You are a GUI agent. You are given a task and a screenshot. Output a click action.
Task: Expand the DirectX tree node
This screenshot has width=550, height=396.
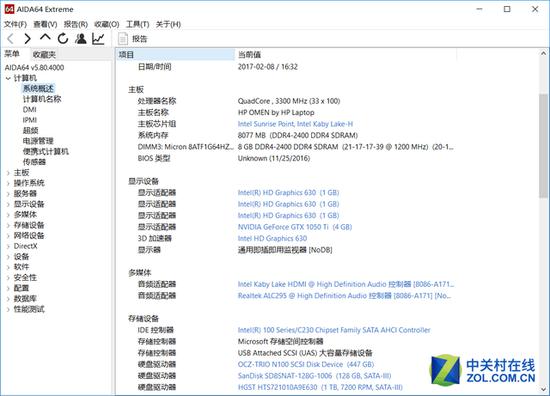pos(8,246)
